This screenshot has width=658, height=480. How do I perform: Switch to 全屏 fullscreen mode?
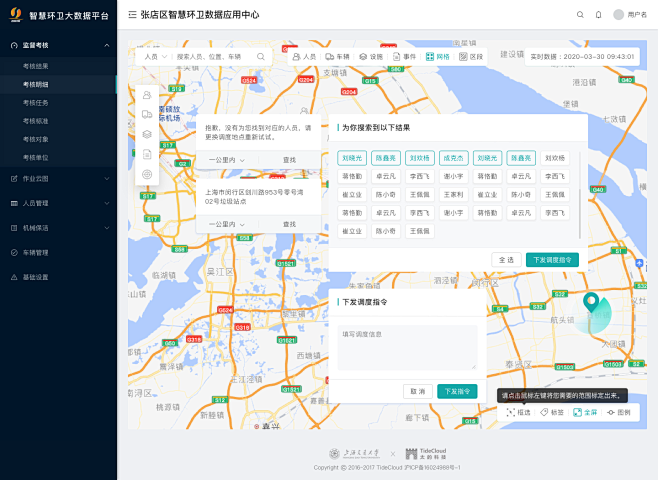pyautogui.click(x=585, y=412)
